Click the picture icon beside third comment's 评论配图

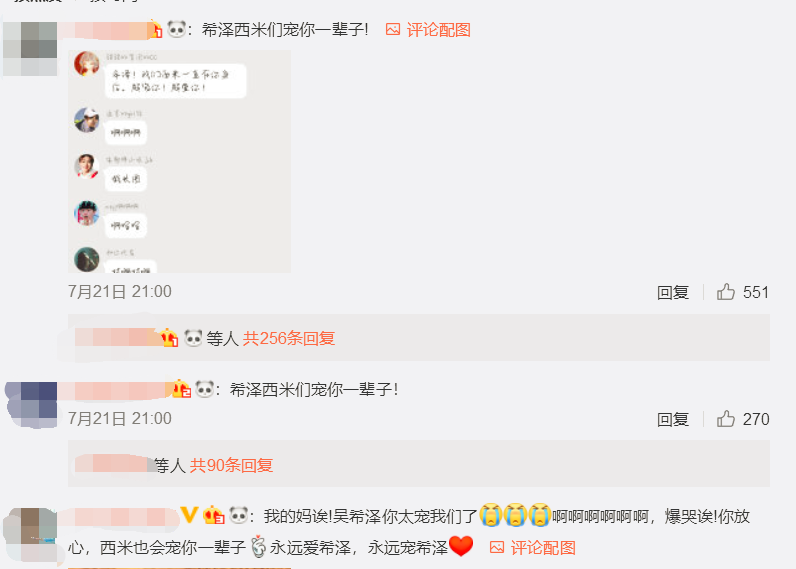tap(497, 547)
